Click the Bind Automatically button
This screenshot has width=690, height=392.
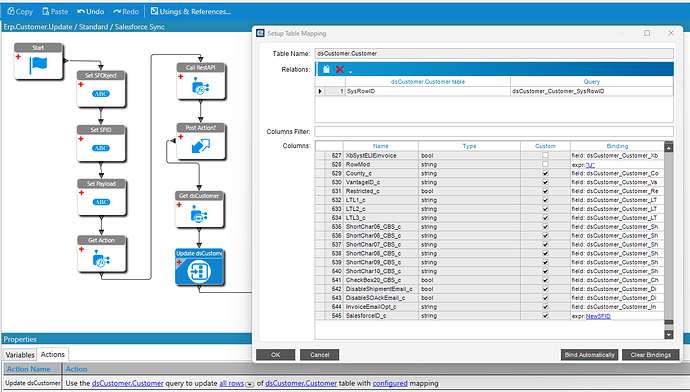(589, 355)
